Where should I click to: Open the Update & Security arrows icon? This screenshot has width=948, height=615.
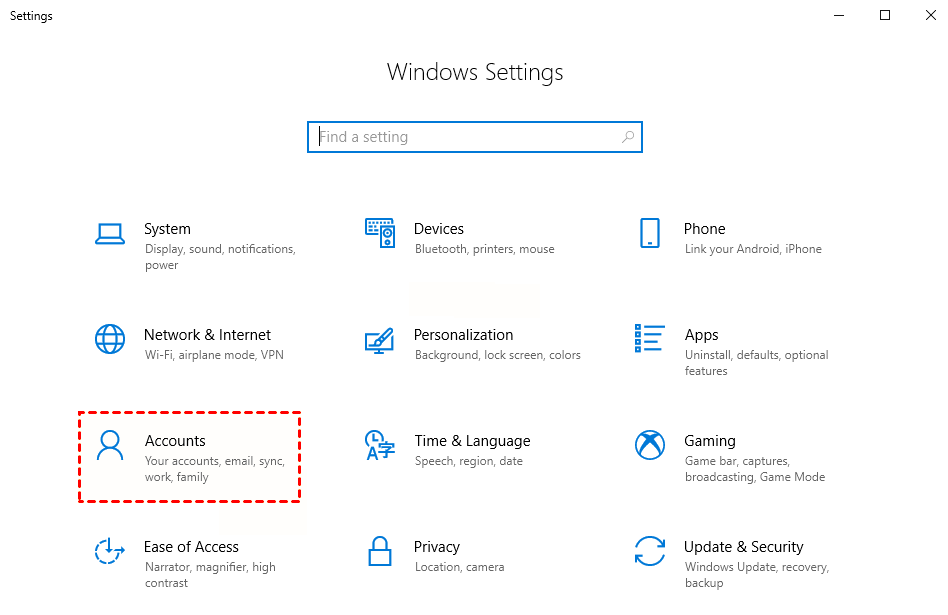pos(649,551)
